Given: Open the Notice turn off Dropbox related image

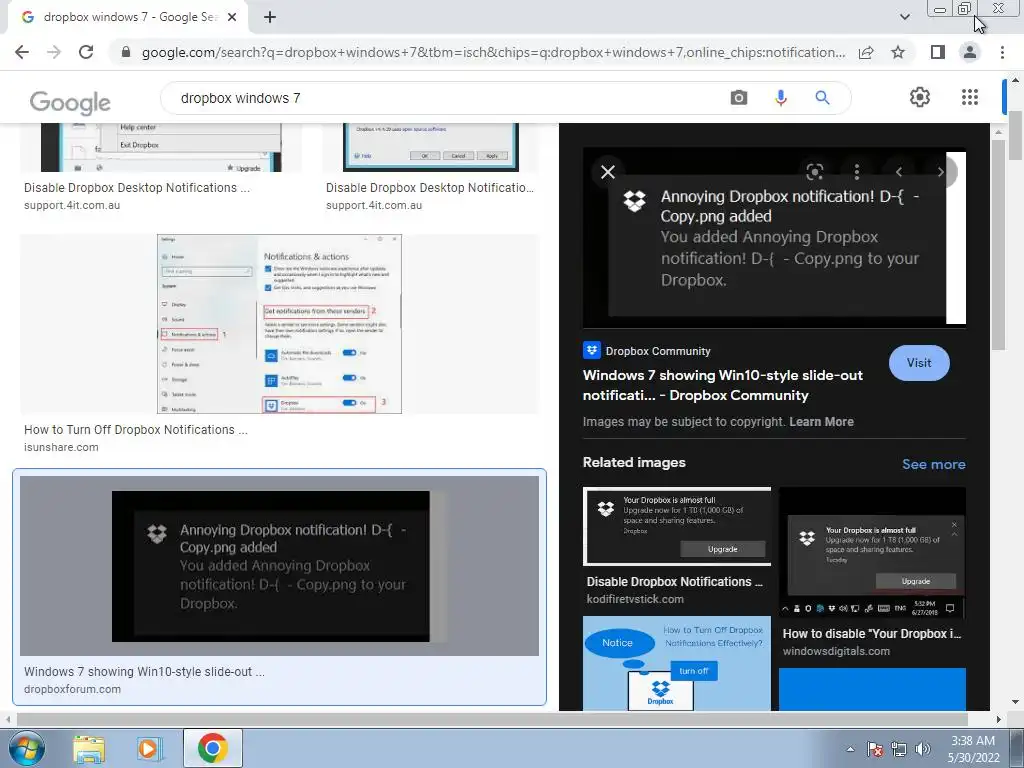Looking at the screenshot, I should point(677,663).
